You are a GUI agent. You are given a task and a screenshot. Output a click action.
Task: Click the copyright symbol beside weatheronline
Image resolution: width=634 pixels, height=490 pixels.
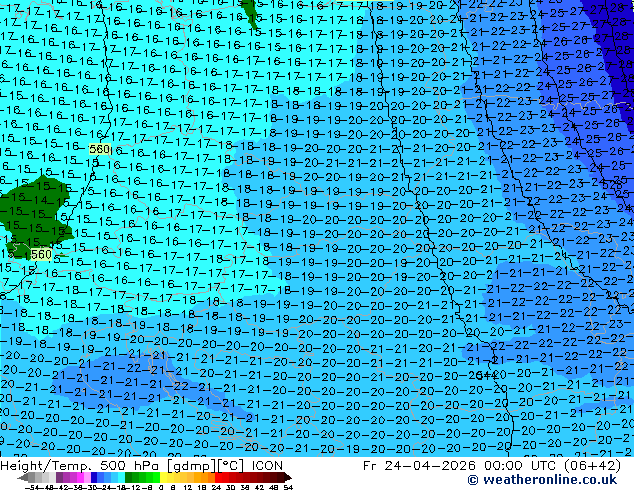click(473, 480)
